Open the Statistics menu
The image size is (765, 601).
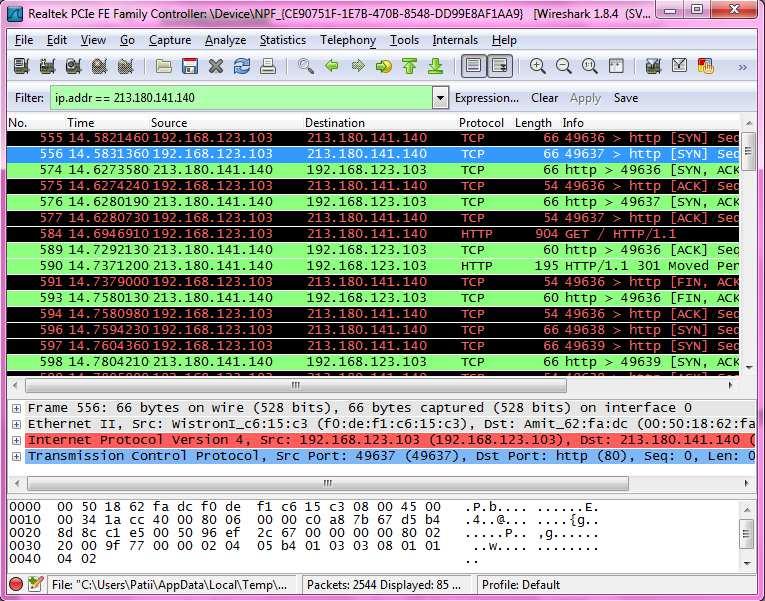[282, 40]
